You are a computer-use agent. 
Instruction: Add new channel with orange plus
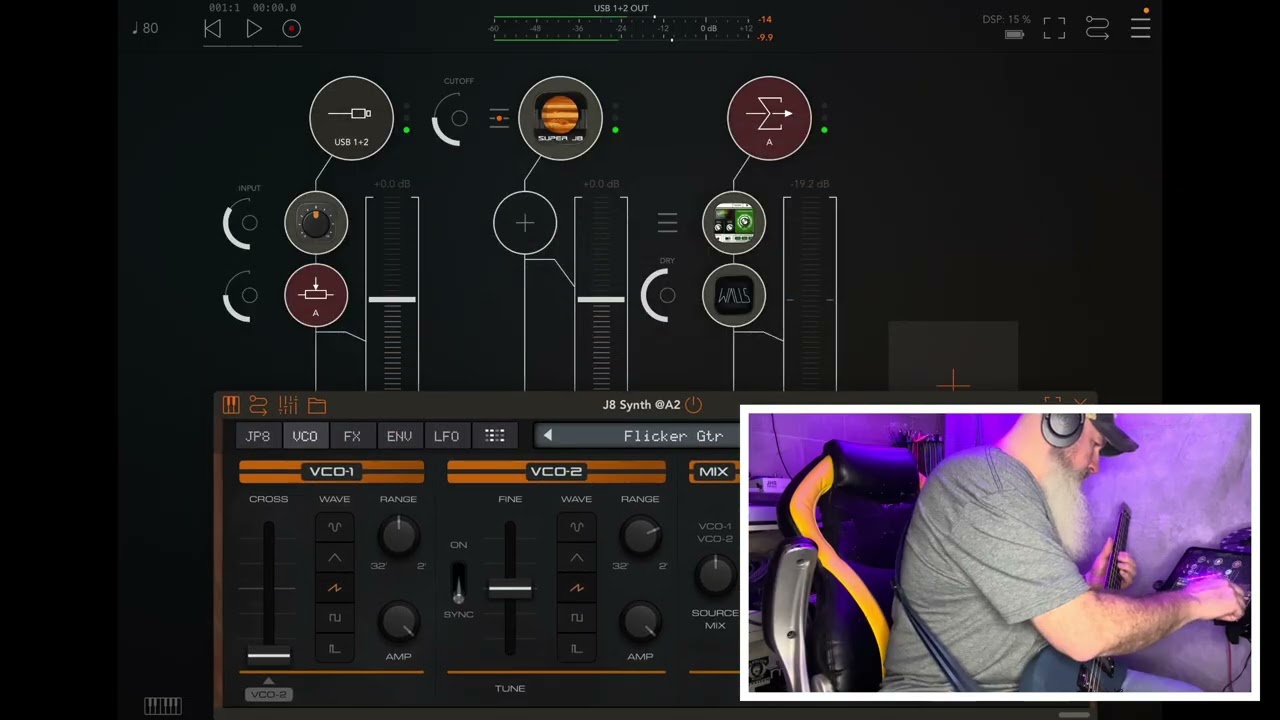[953, 381]
